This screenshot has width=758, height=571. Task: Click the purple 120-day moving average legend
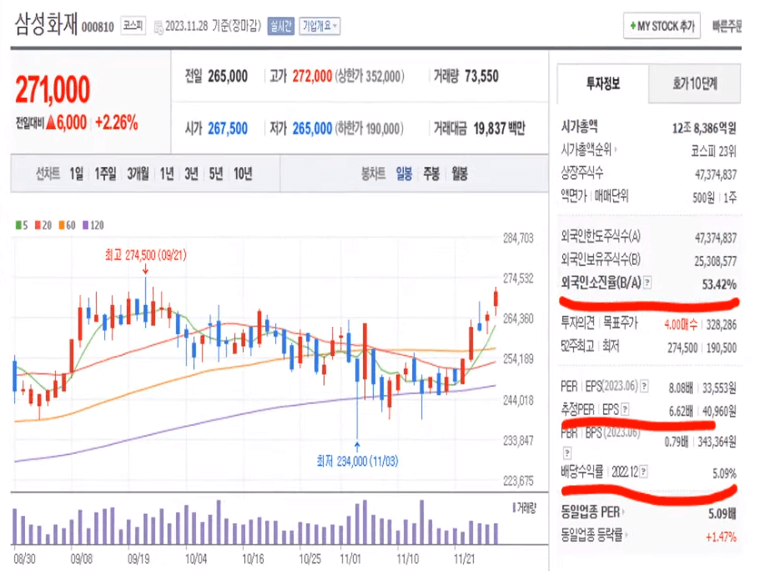tap(85, 225)
